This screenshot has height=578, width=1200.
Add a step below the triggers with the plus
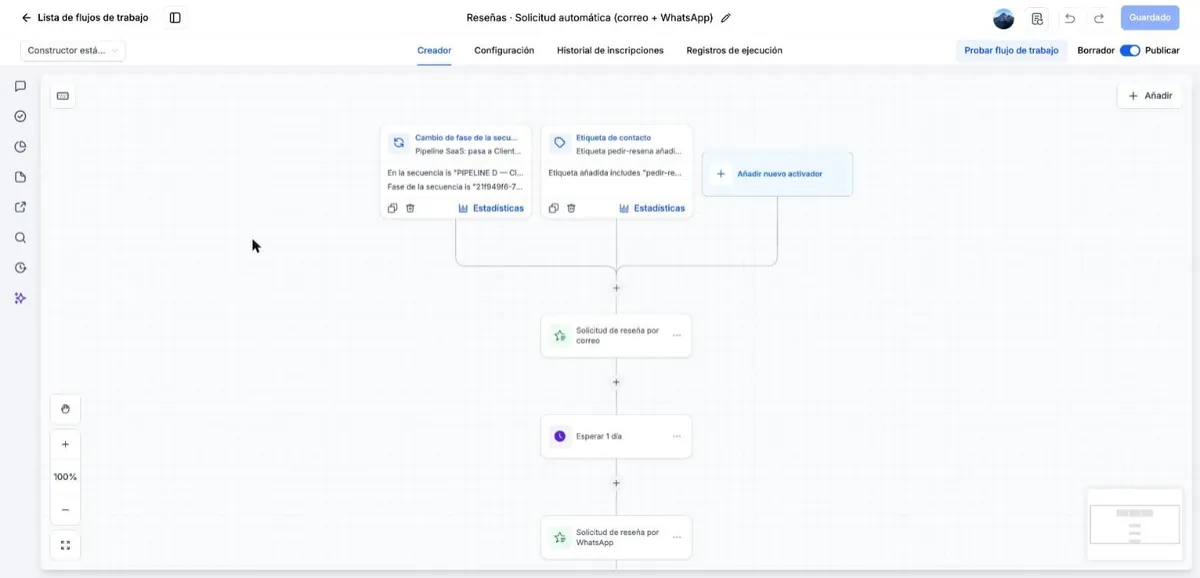616,288
